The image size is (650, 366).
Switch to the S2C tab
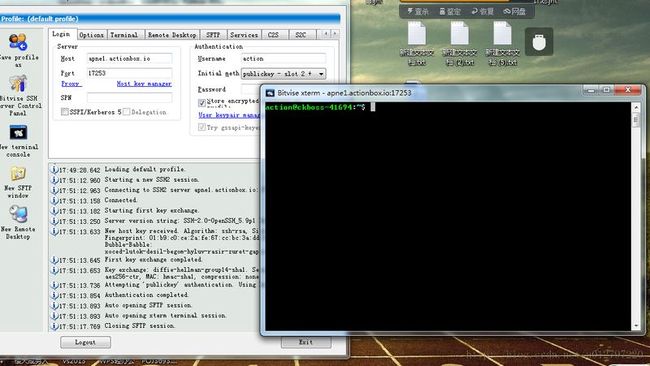point(301,35)
